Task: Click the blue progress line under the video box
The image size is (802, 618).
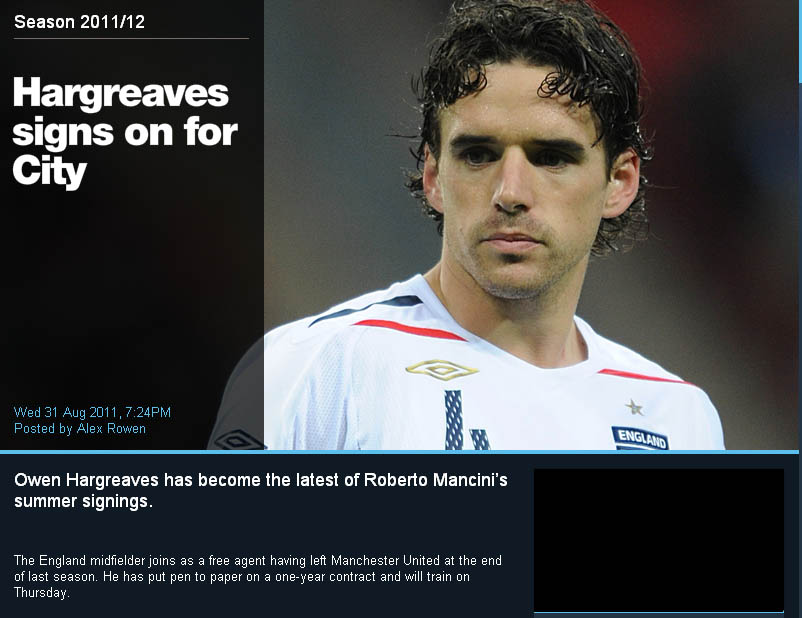Action: (659, 612)
